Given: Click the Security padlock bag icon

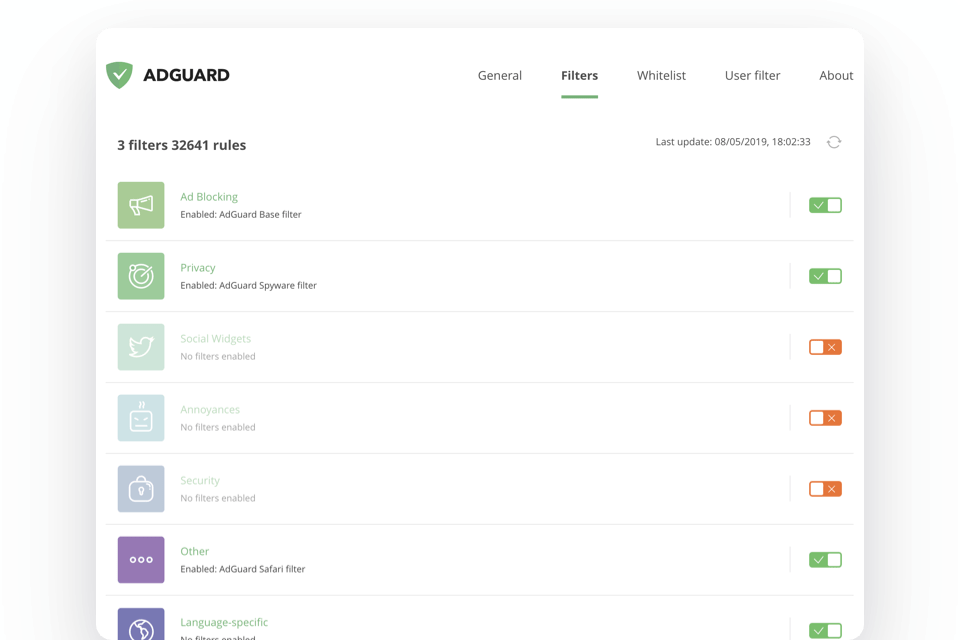Looking at the screenshot, I should [141, 489].
